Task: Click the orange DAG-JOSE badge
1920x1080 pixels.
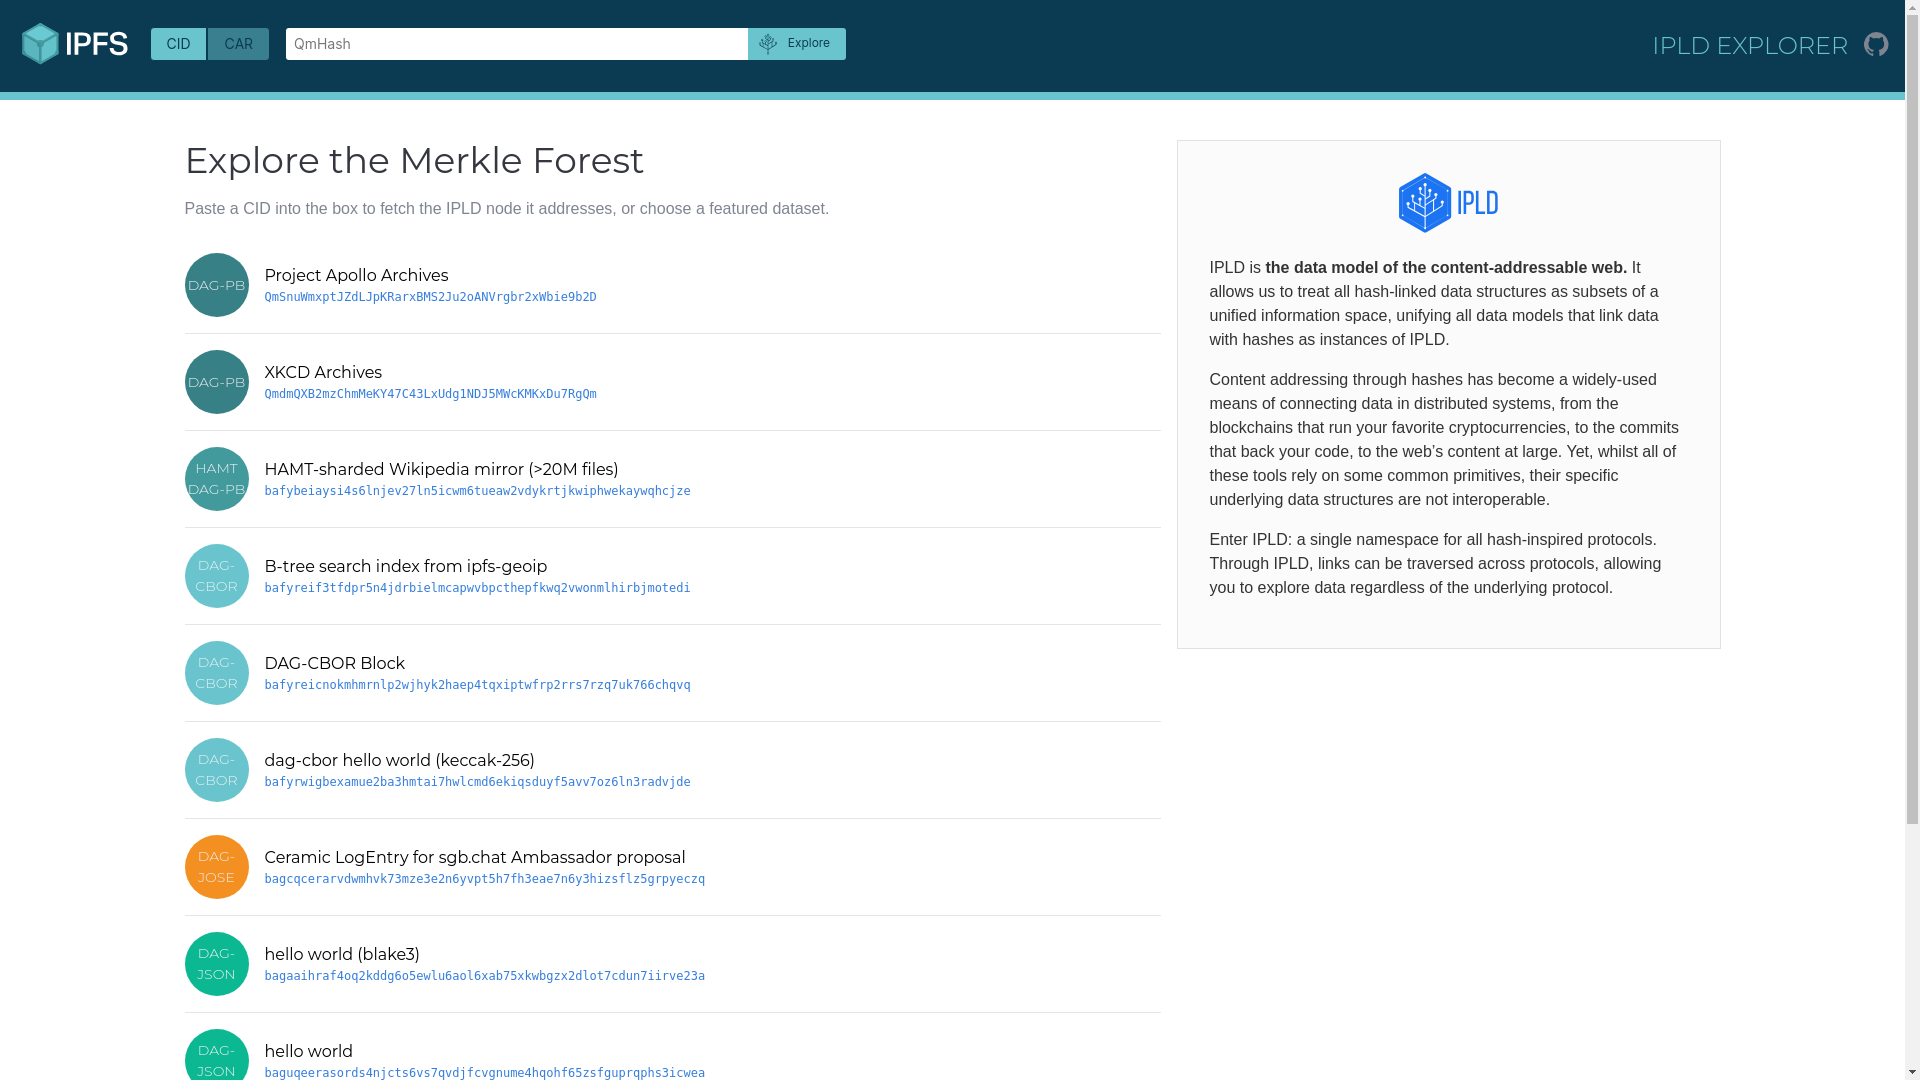Action: [x=216, y=867]
